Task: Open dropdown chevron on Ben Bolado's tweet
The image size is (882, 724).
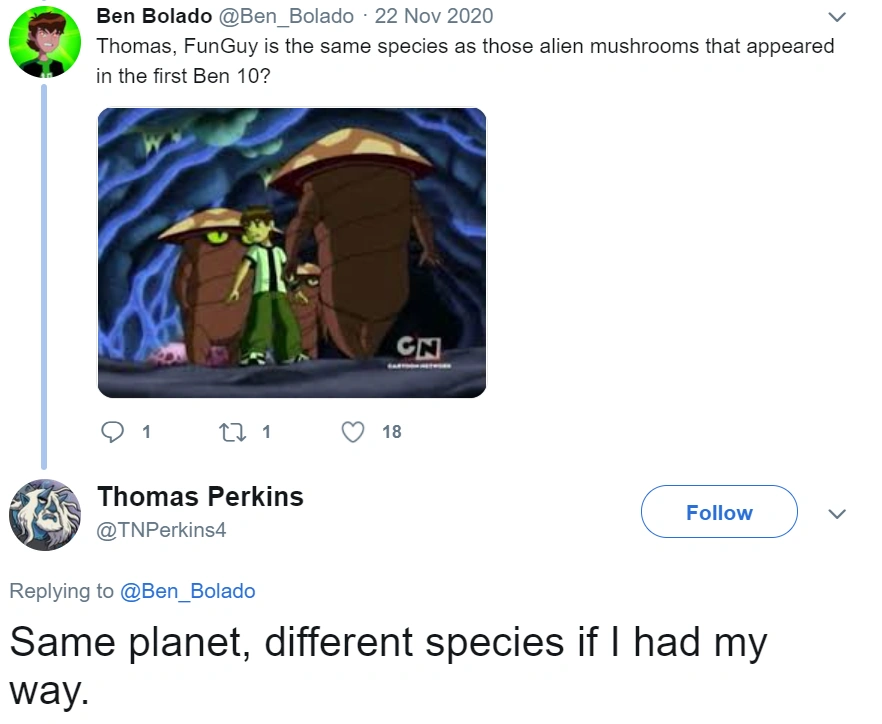Action: (838, 17)
